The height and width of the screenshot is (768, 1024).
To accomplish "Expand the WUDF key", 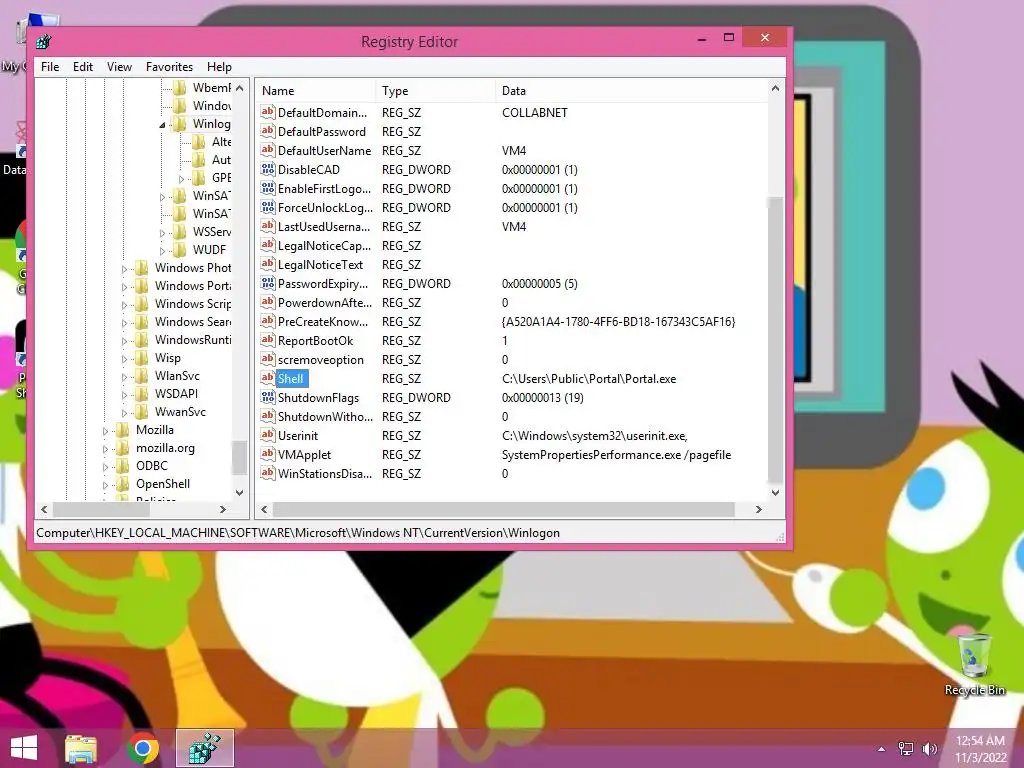I will (162, 250).
